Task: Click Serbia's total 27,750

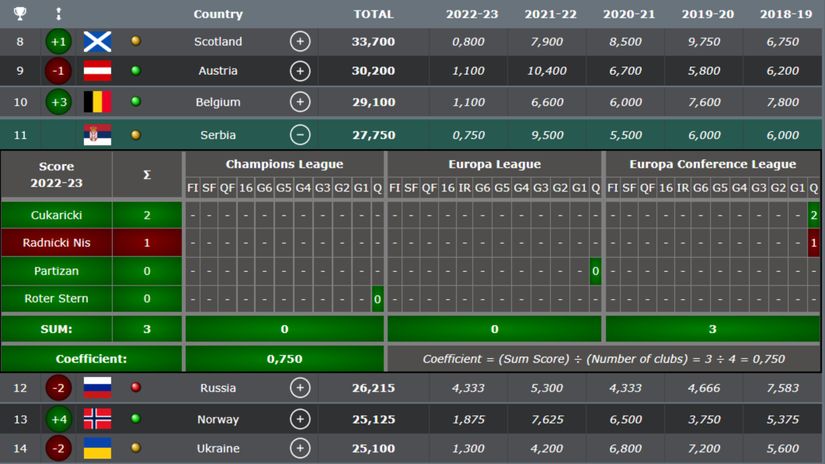Action: click(374, 135)
